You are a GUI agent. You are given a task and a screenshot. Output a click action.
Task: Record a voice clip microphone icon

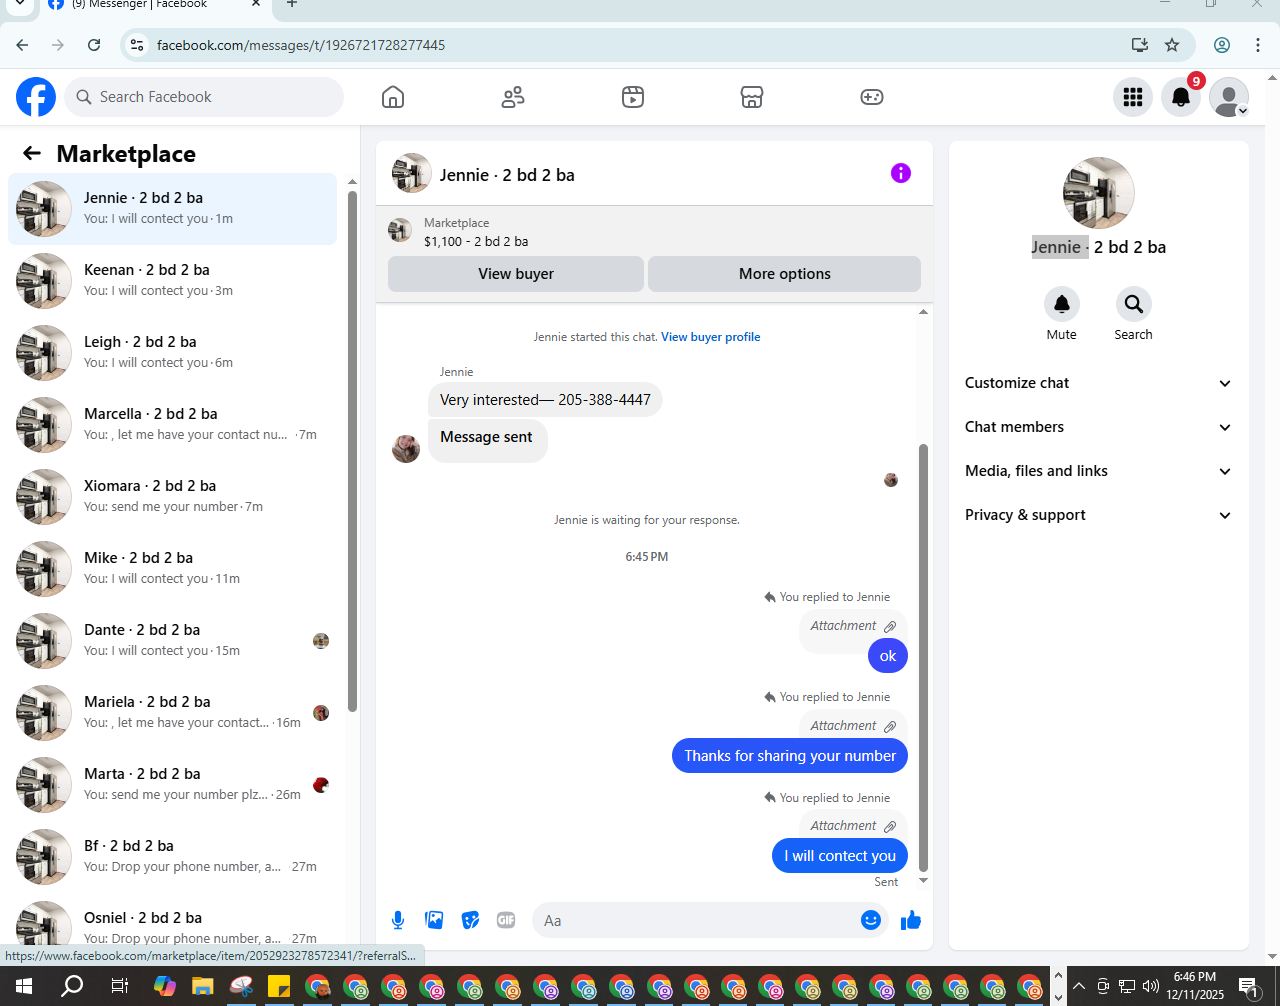[x=398, y=920]
